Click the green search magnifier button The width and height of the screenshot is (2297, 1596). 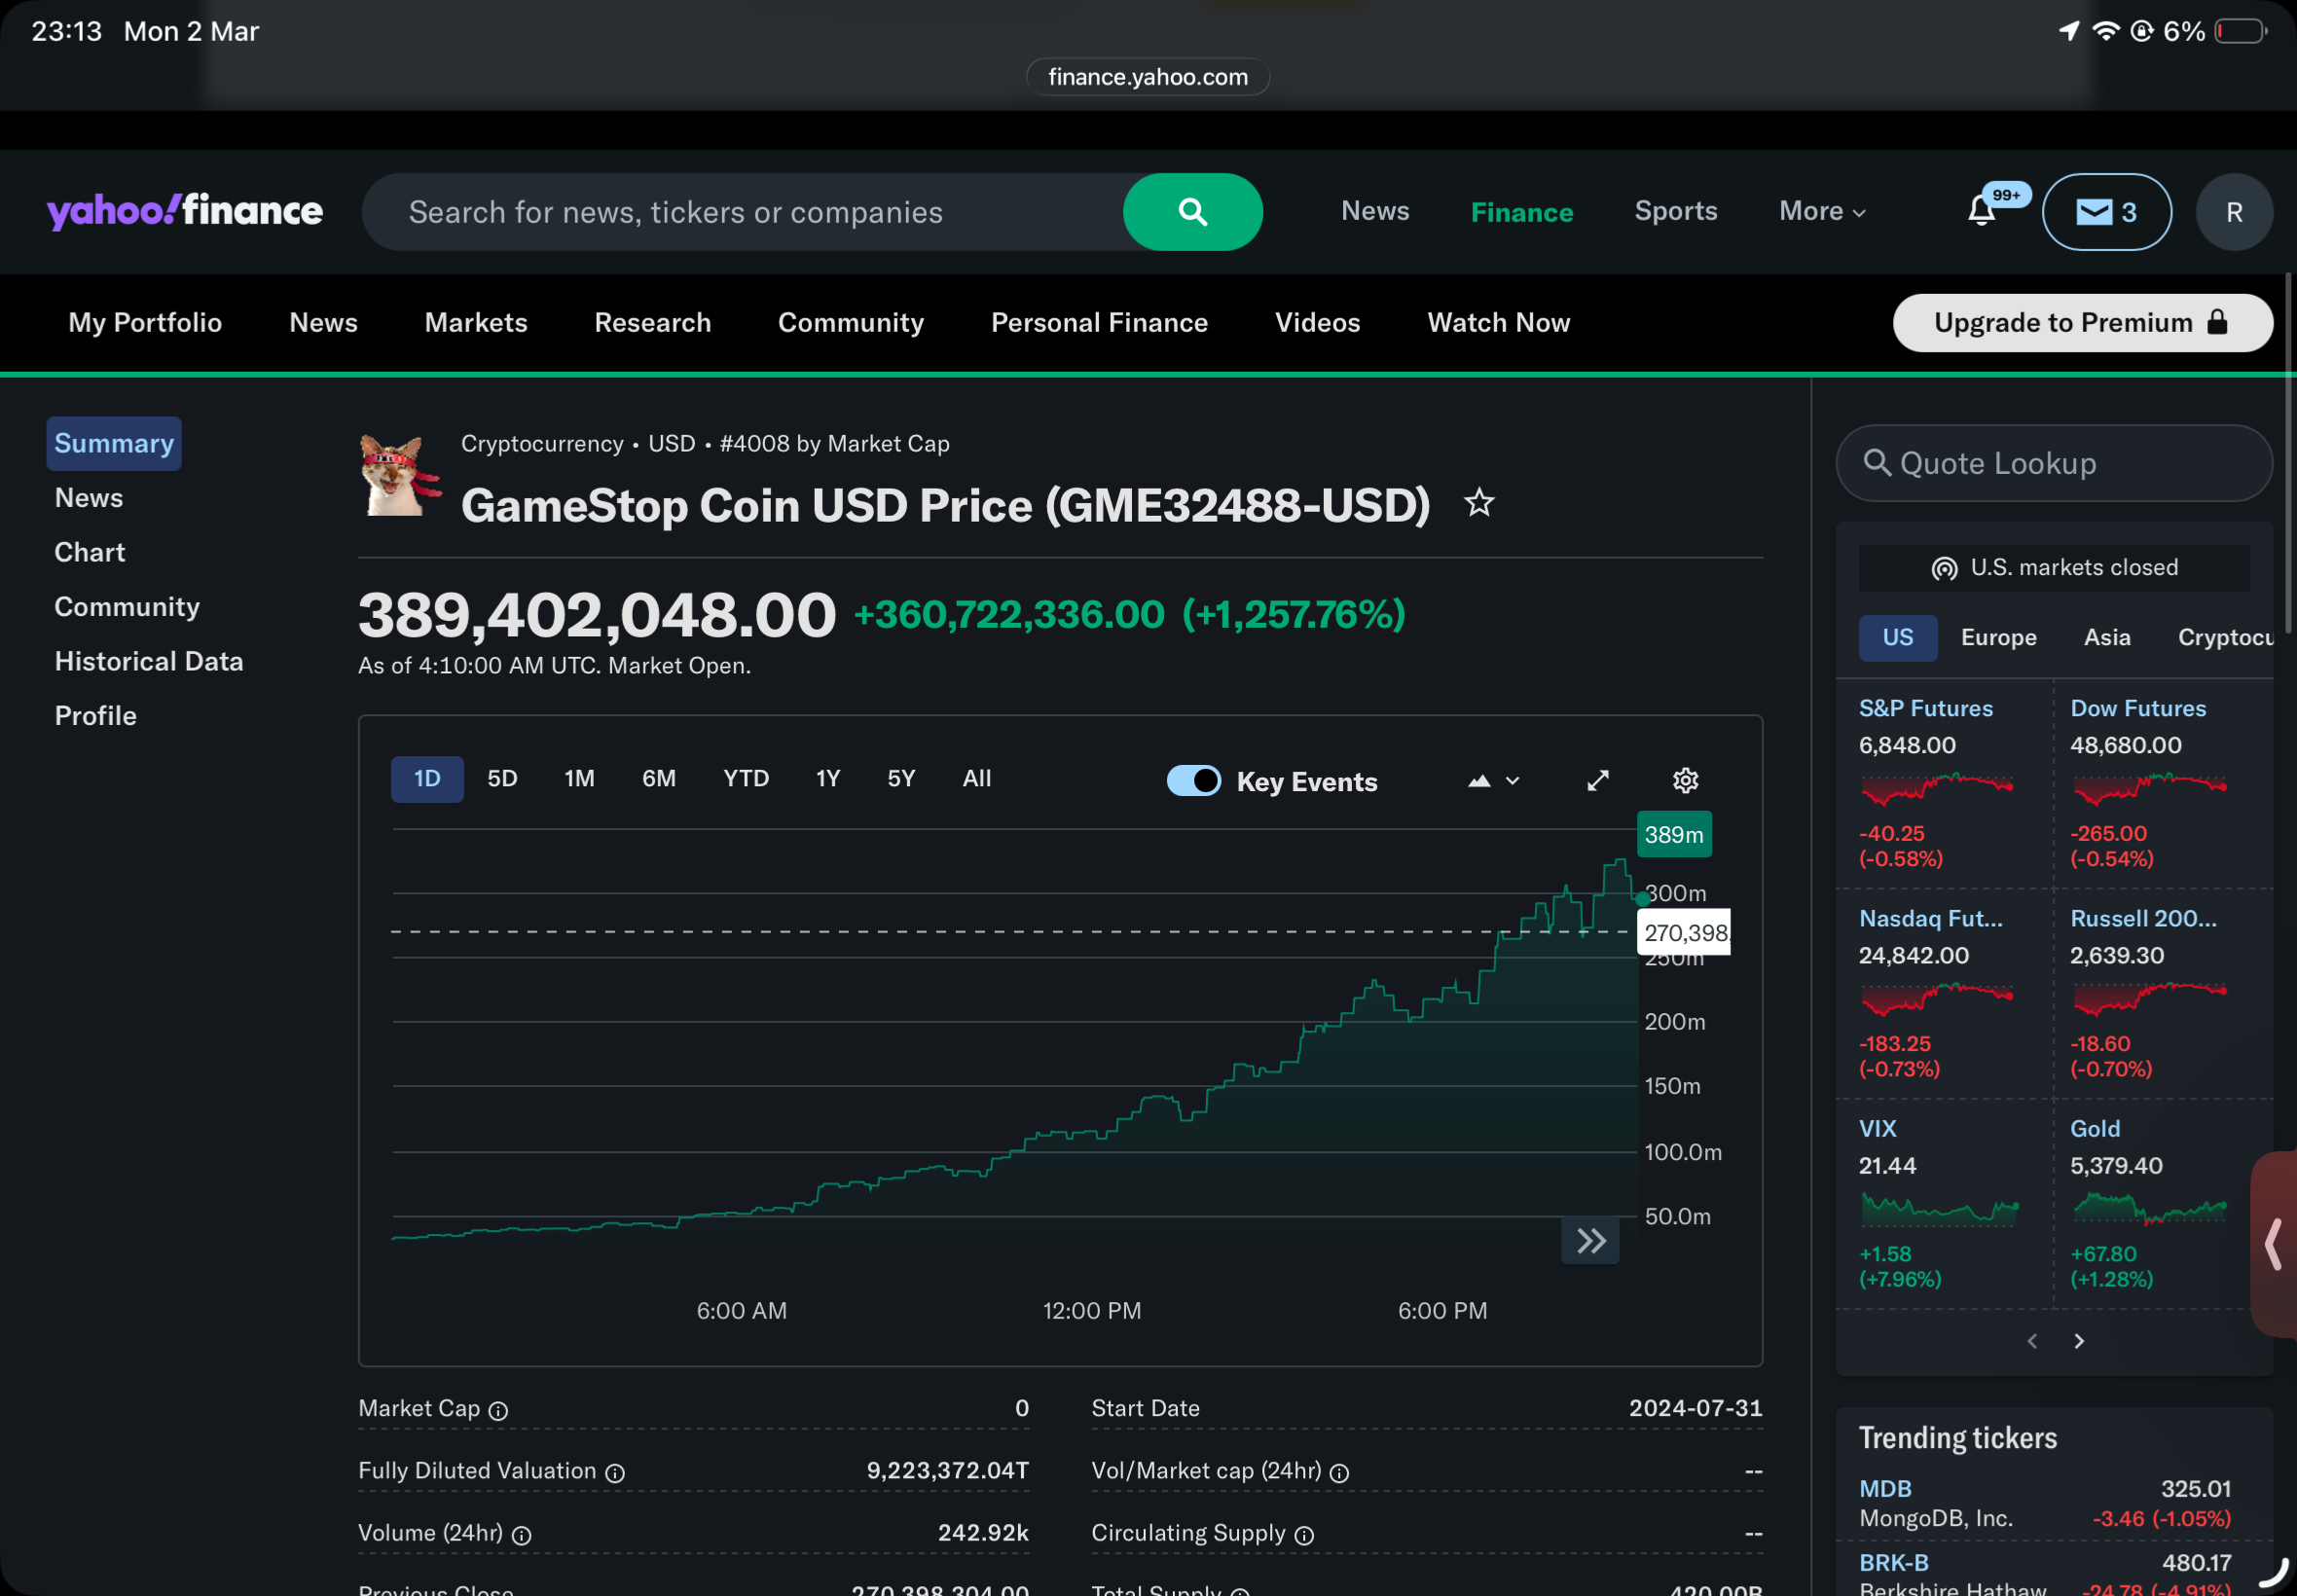tap(1192, 212)
